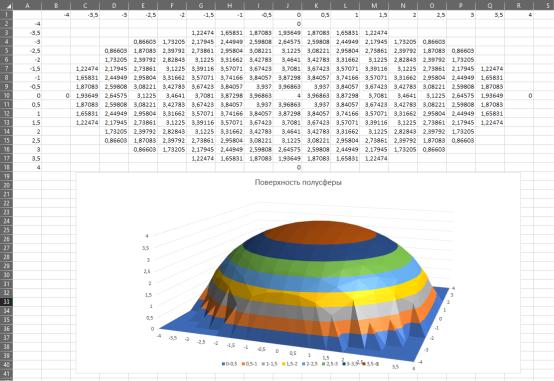Click cell C7 with value 1,22474
The width and height of the screenshot is (554, 381).
[85, 69]
